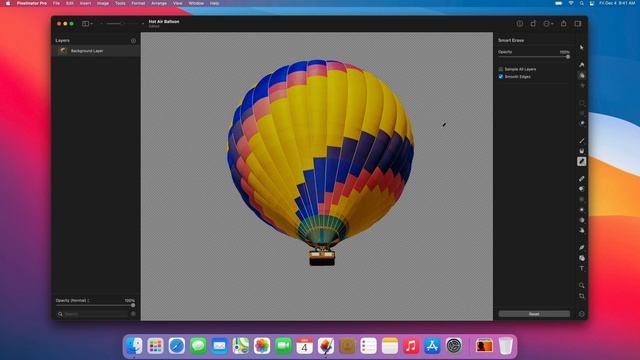
Task: Select the Paint brush tool
Action: tap(582, 141)
